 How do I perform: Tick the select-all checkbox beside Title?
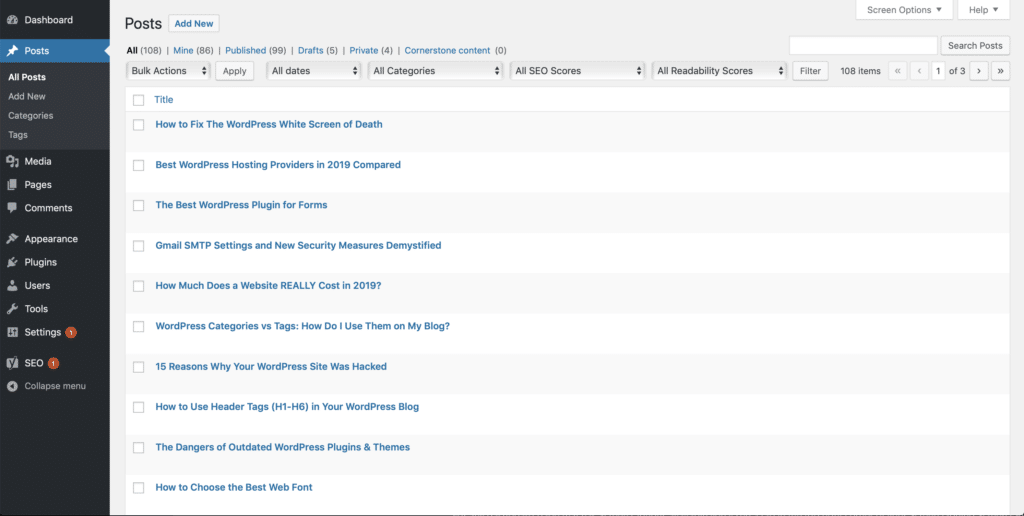point(138,100)
